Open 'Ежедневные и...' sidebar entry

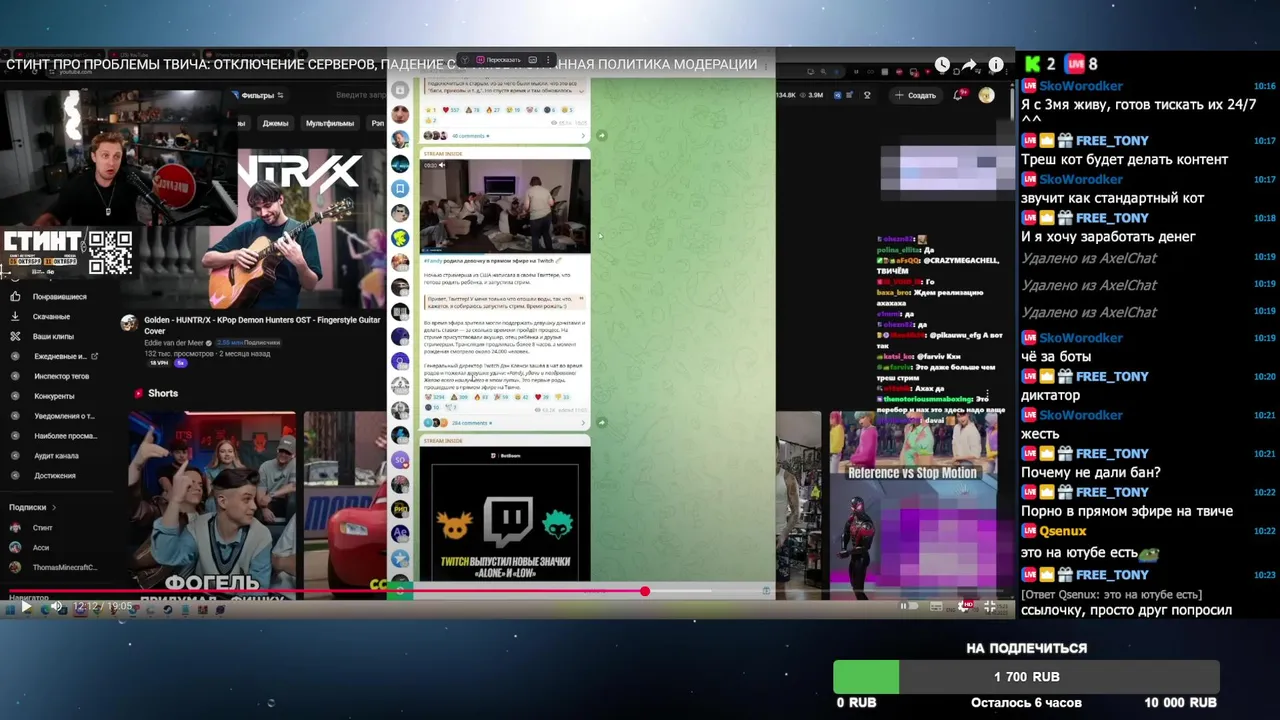[x=60, y=356]
